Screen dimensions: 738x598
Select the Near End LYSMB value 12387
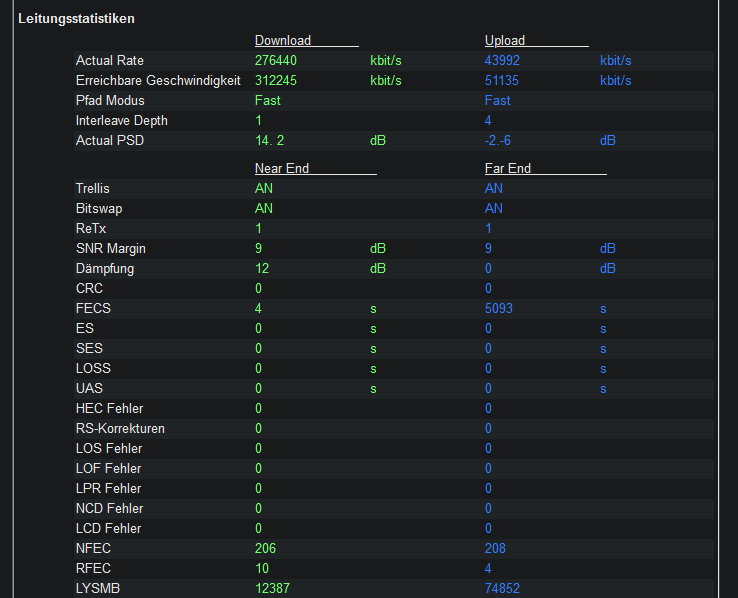click(x=272, y=589)
